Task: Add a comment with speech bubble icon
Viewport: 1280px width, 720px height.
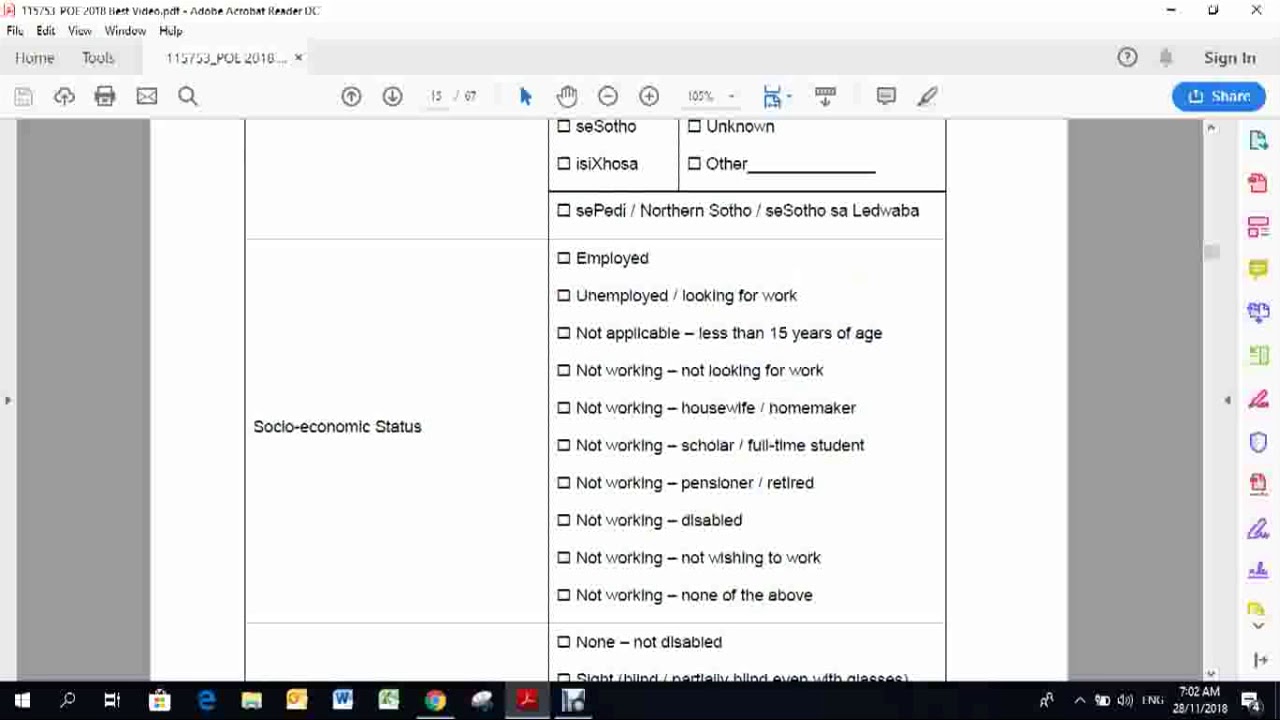Action: click(886, 96)
